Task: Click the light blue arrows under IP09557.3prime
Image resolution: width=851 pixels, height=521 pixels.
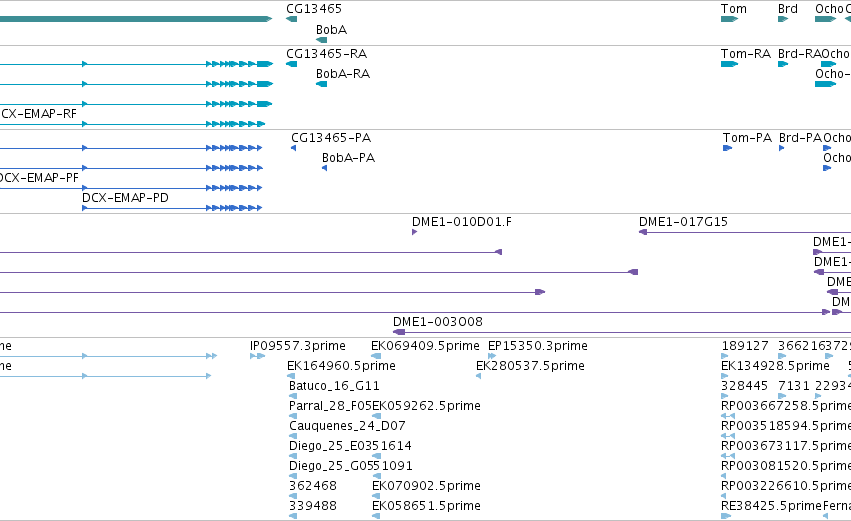Action: click(258, 356)
